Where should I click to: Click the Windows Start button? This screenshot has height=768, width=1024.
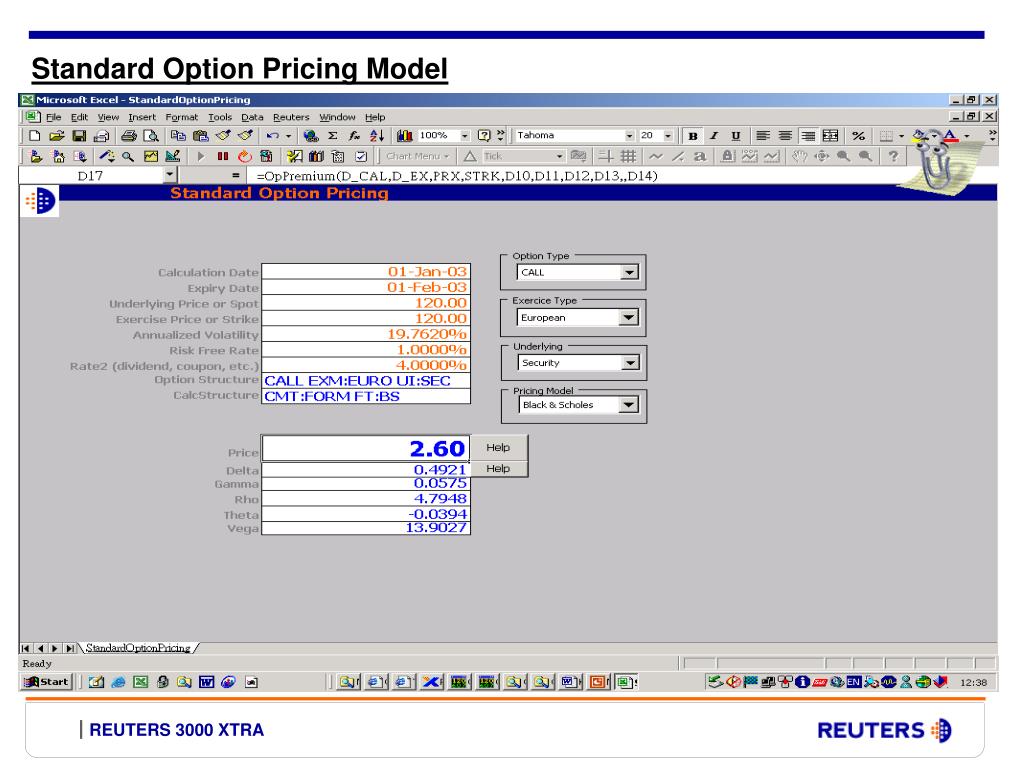coord(46,682)
